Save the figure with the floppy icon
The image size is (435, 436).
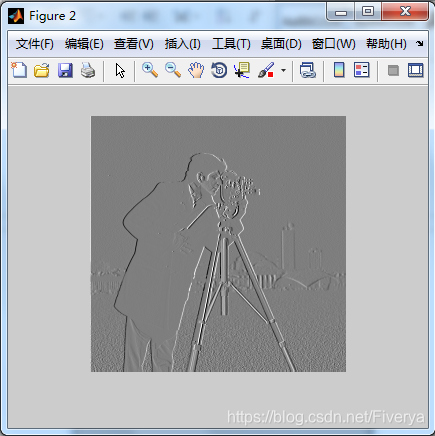(65, 70)
